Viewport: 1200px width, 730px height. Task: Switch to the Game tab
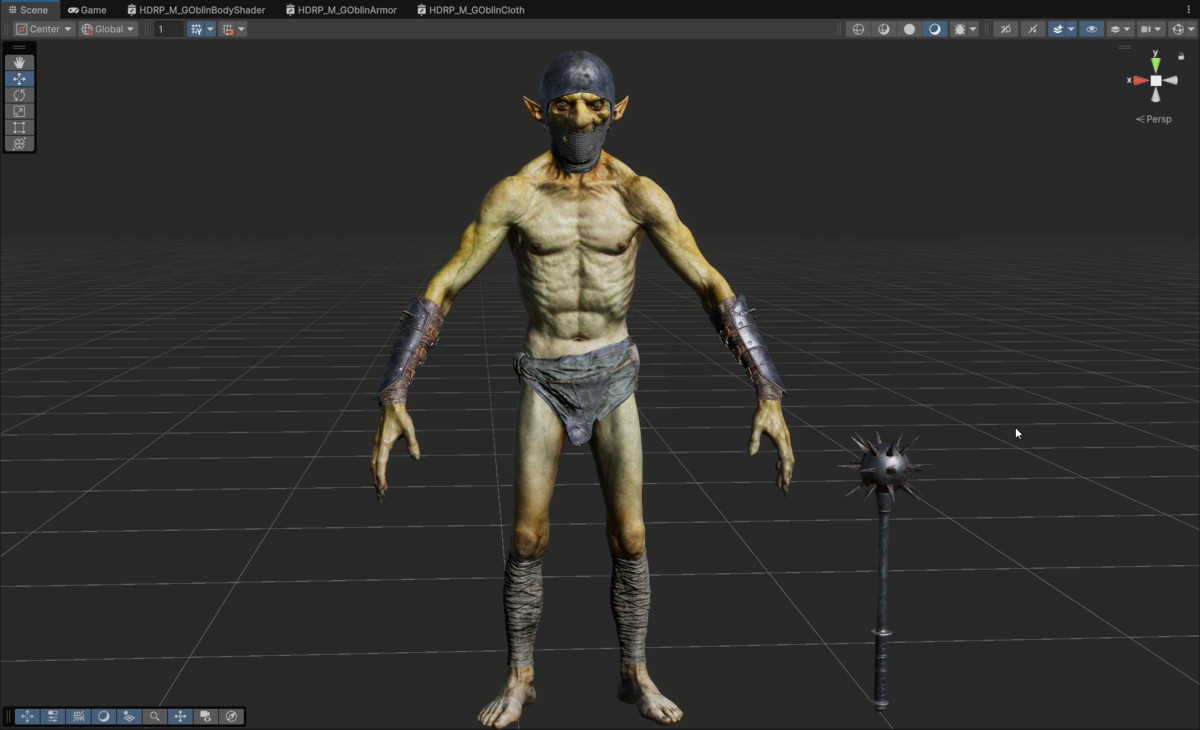point(87,10)
